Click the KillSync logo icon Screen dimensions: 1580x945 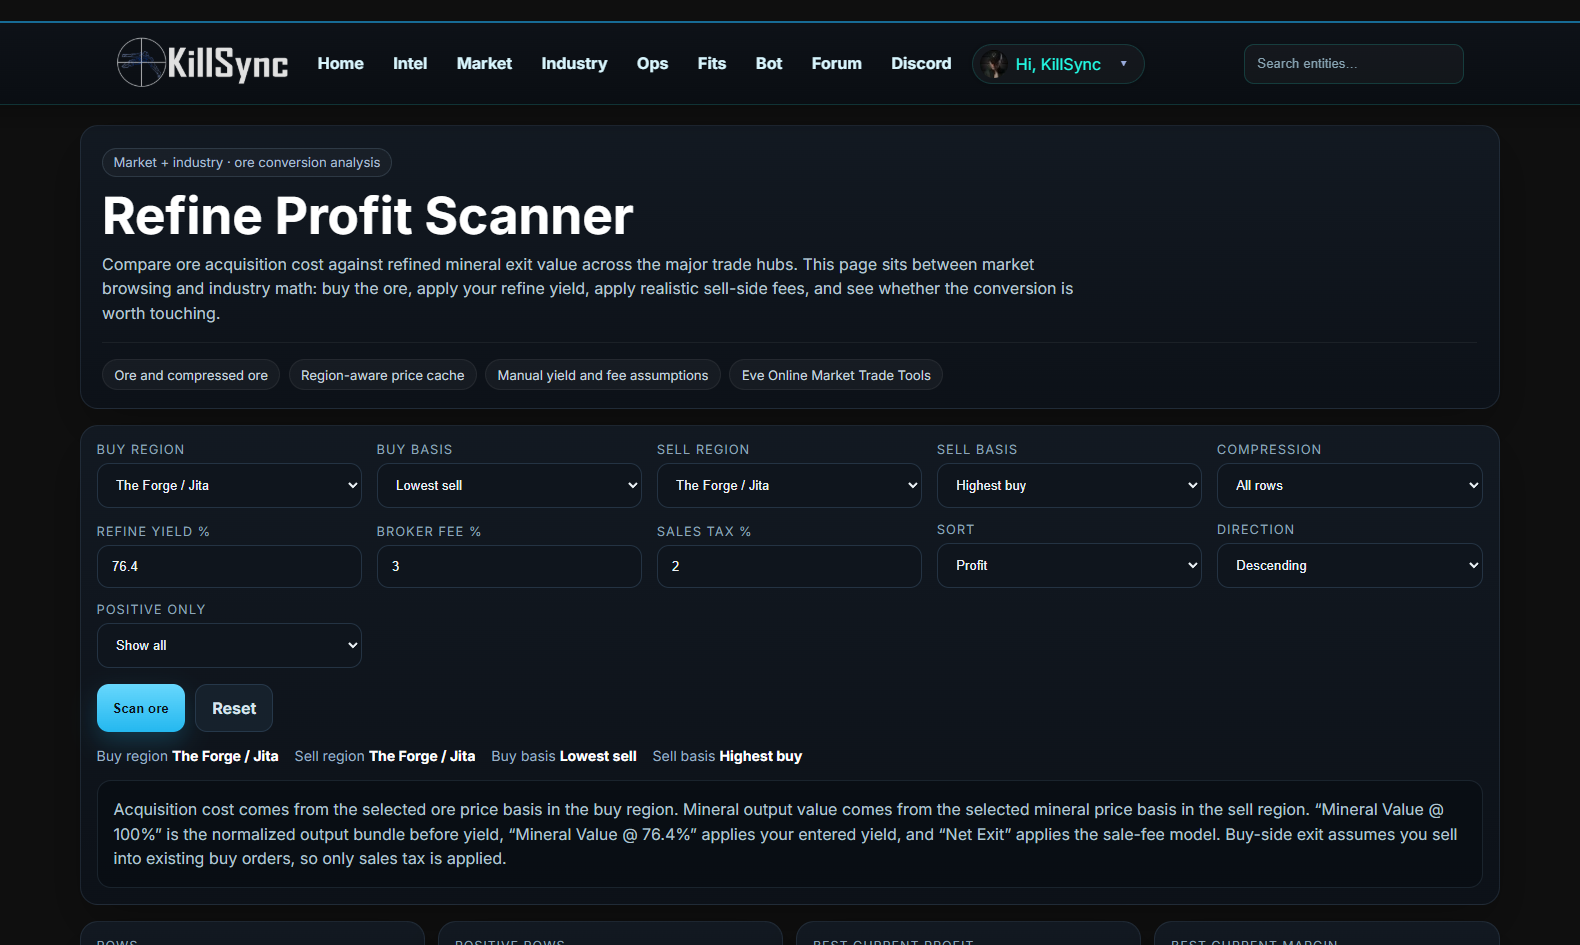tap(141, 63)
